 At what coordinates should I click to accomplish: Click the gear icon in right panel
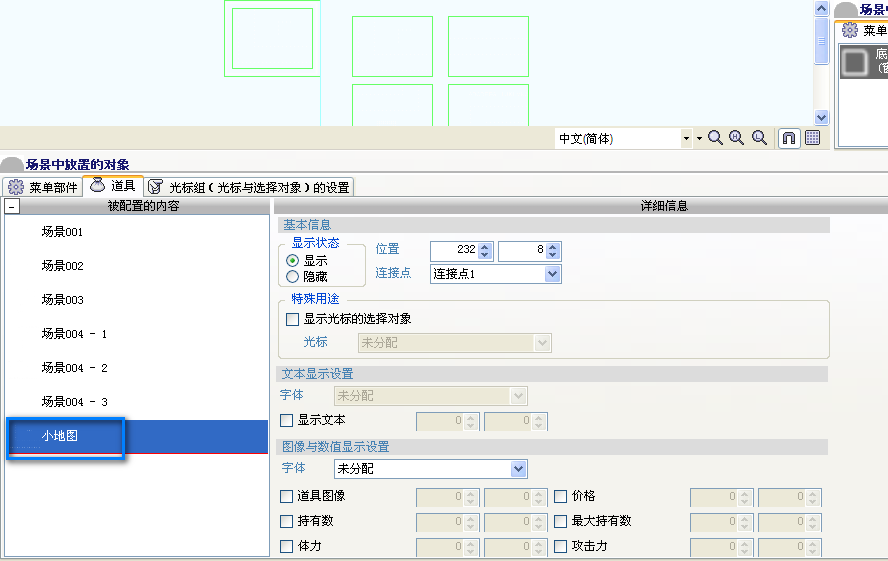(x=849, y=30)
